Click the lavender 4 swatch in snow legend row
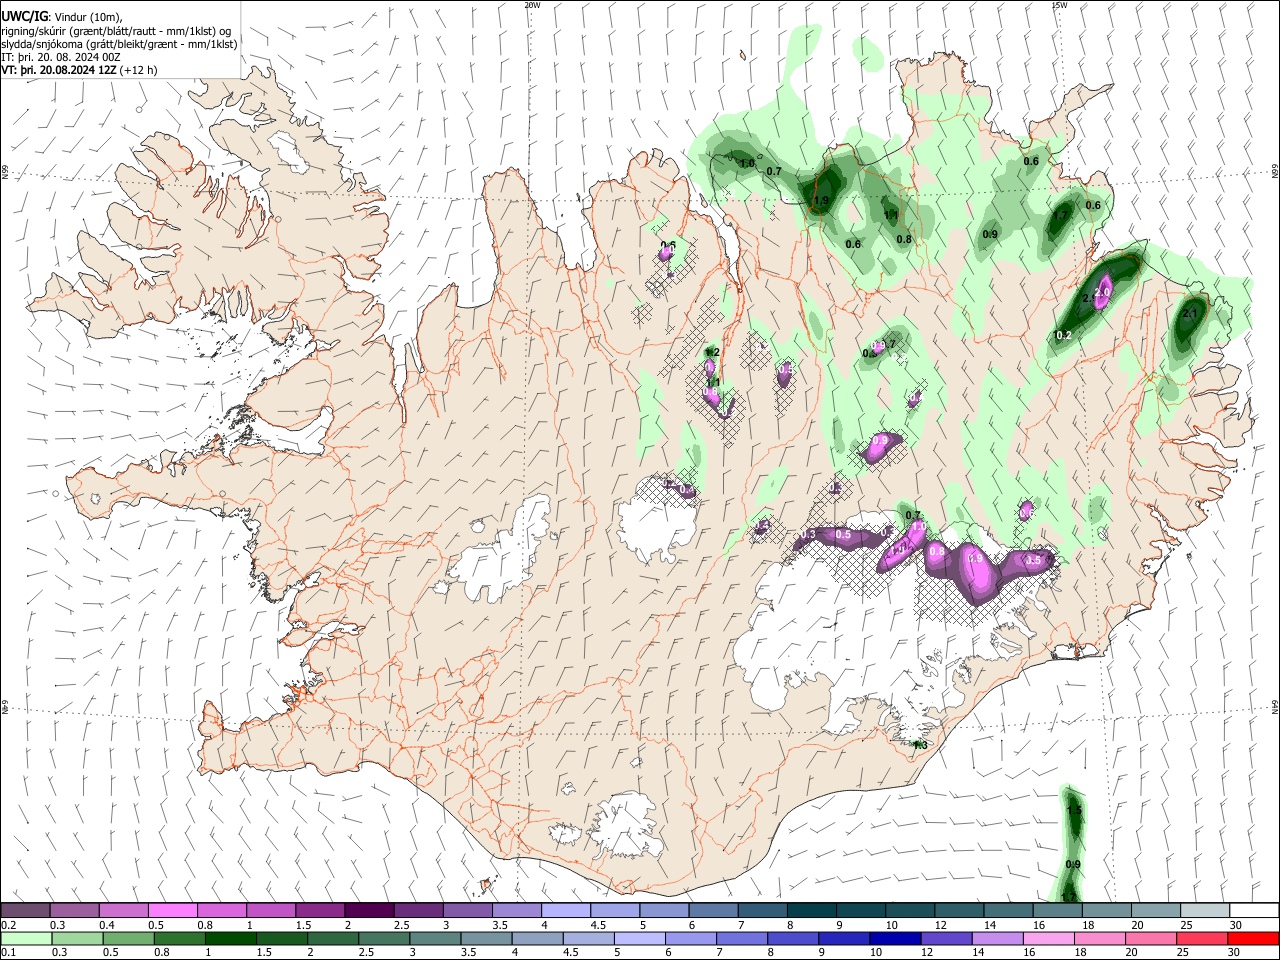Screen dimensions: 1280x960 pyautogui.click(x=564, y=911)
